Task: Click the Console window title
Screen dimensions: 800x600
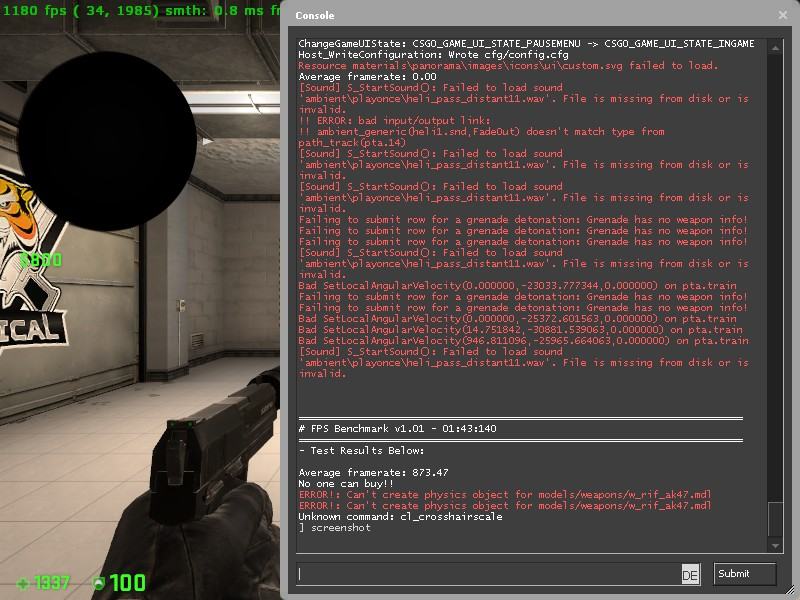Action: click(315, 16)
